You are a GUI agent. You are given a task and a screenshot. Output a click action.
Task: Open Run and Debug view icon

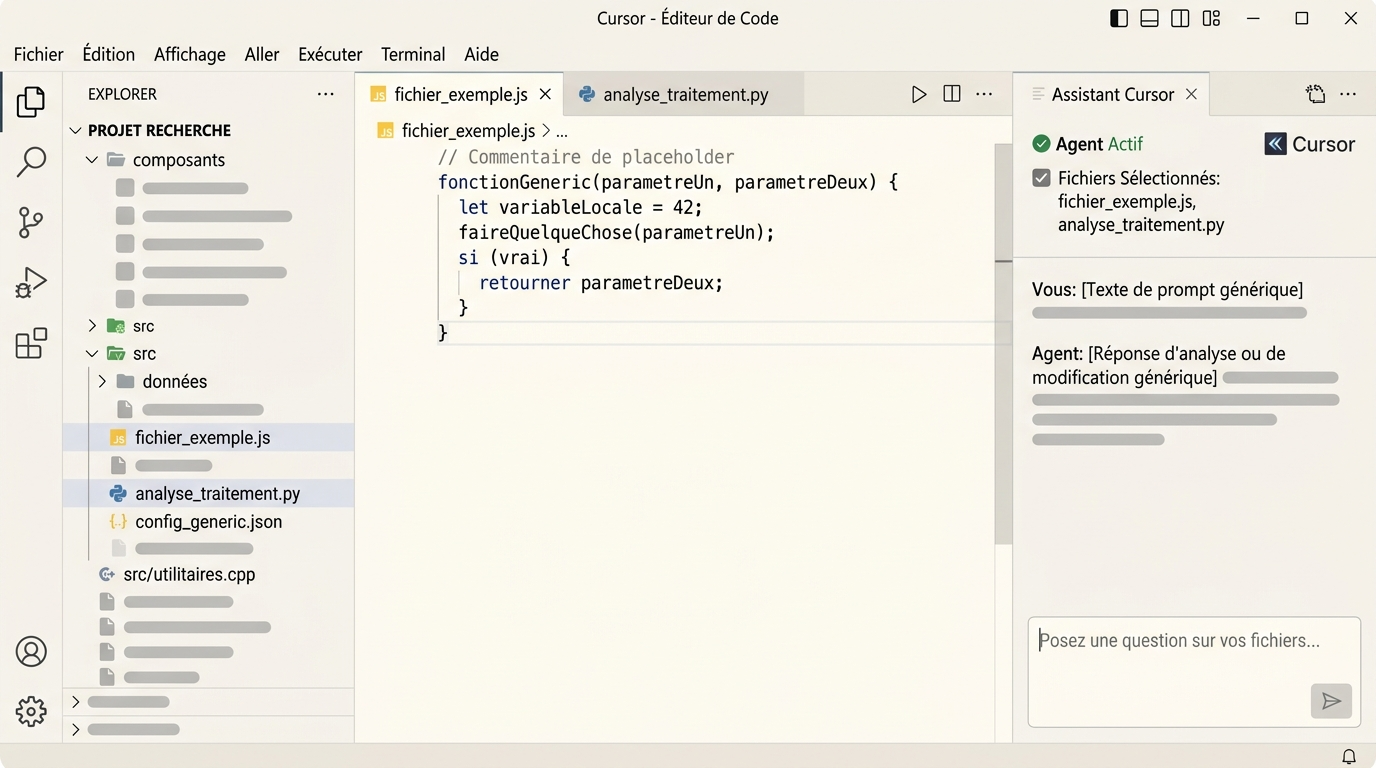(x=31, y=283)
